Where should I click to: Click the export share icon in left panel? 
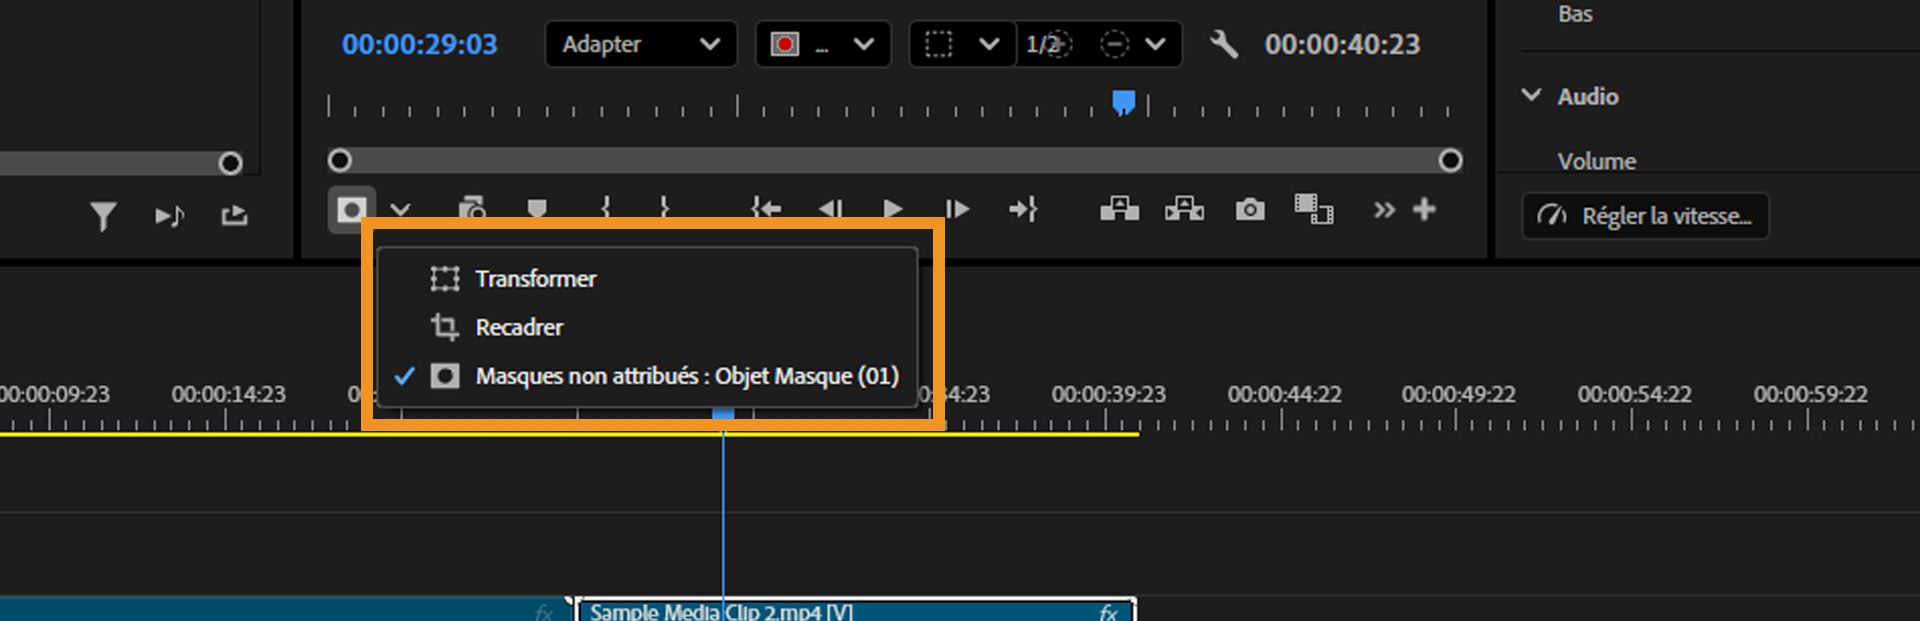[x=234, y=215]
